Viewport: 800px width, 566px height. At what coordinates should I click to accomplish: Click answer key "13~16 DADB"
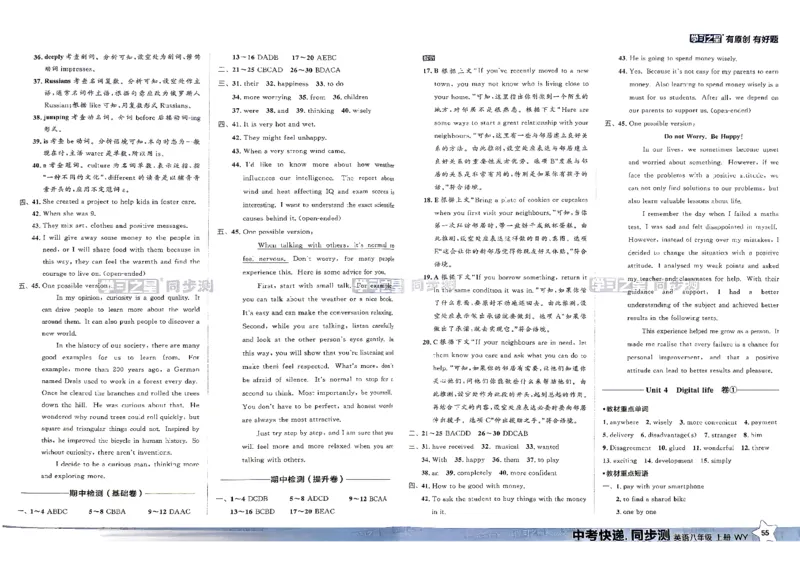pyautogui.click(x=255, y=58)
